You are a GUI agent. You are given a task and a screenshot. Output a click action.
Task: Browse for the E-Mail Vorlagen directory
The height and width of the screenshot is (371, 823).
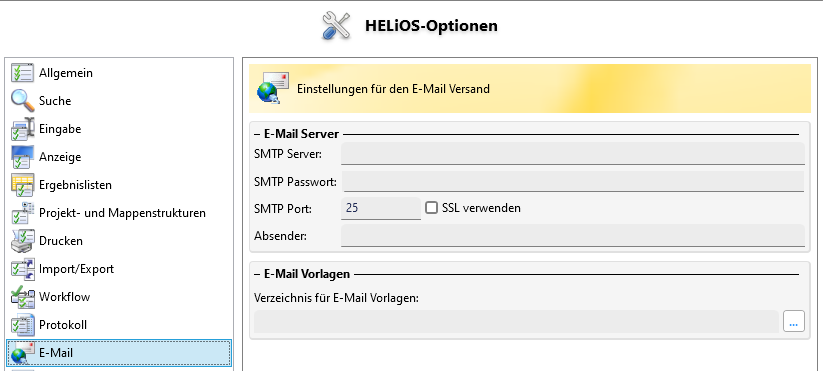coord(794,321)
